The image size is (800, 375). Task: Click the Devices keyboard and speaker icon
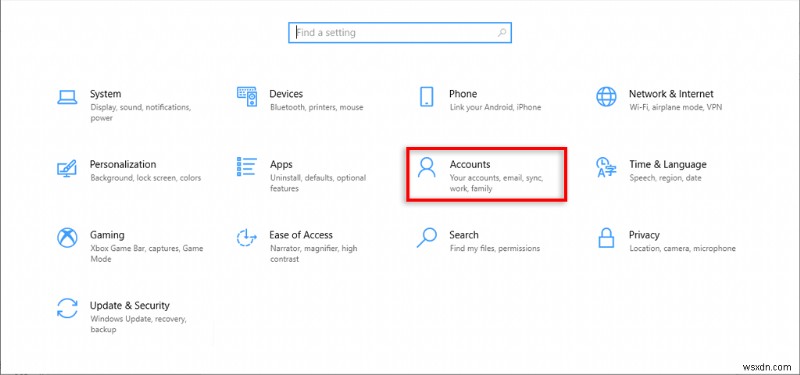point(247,96)
